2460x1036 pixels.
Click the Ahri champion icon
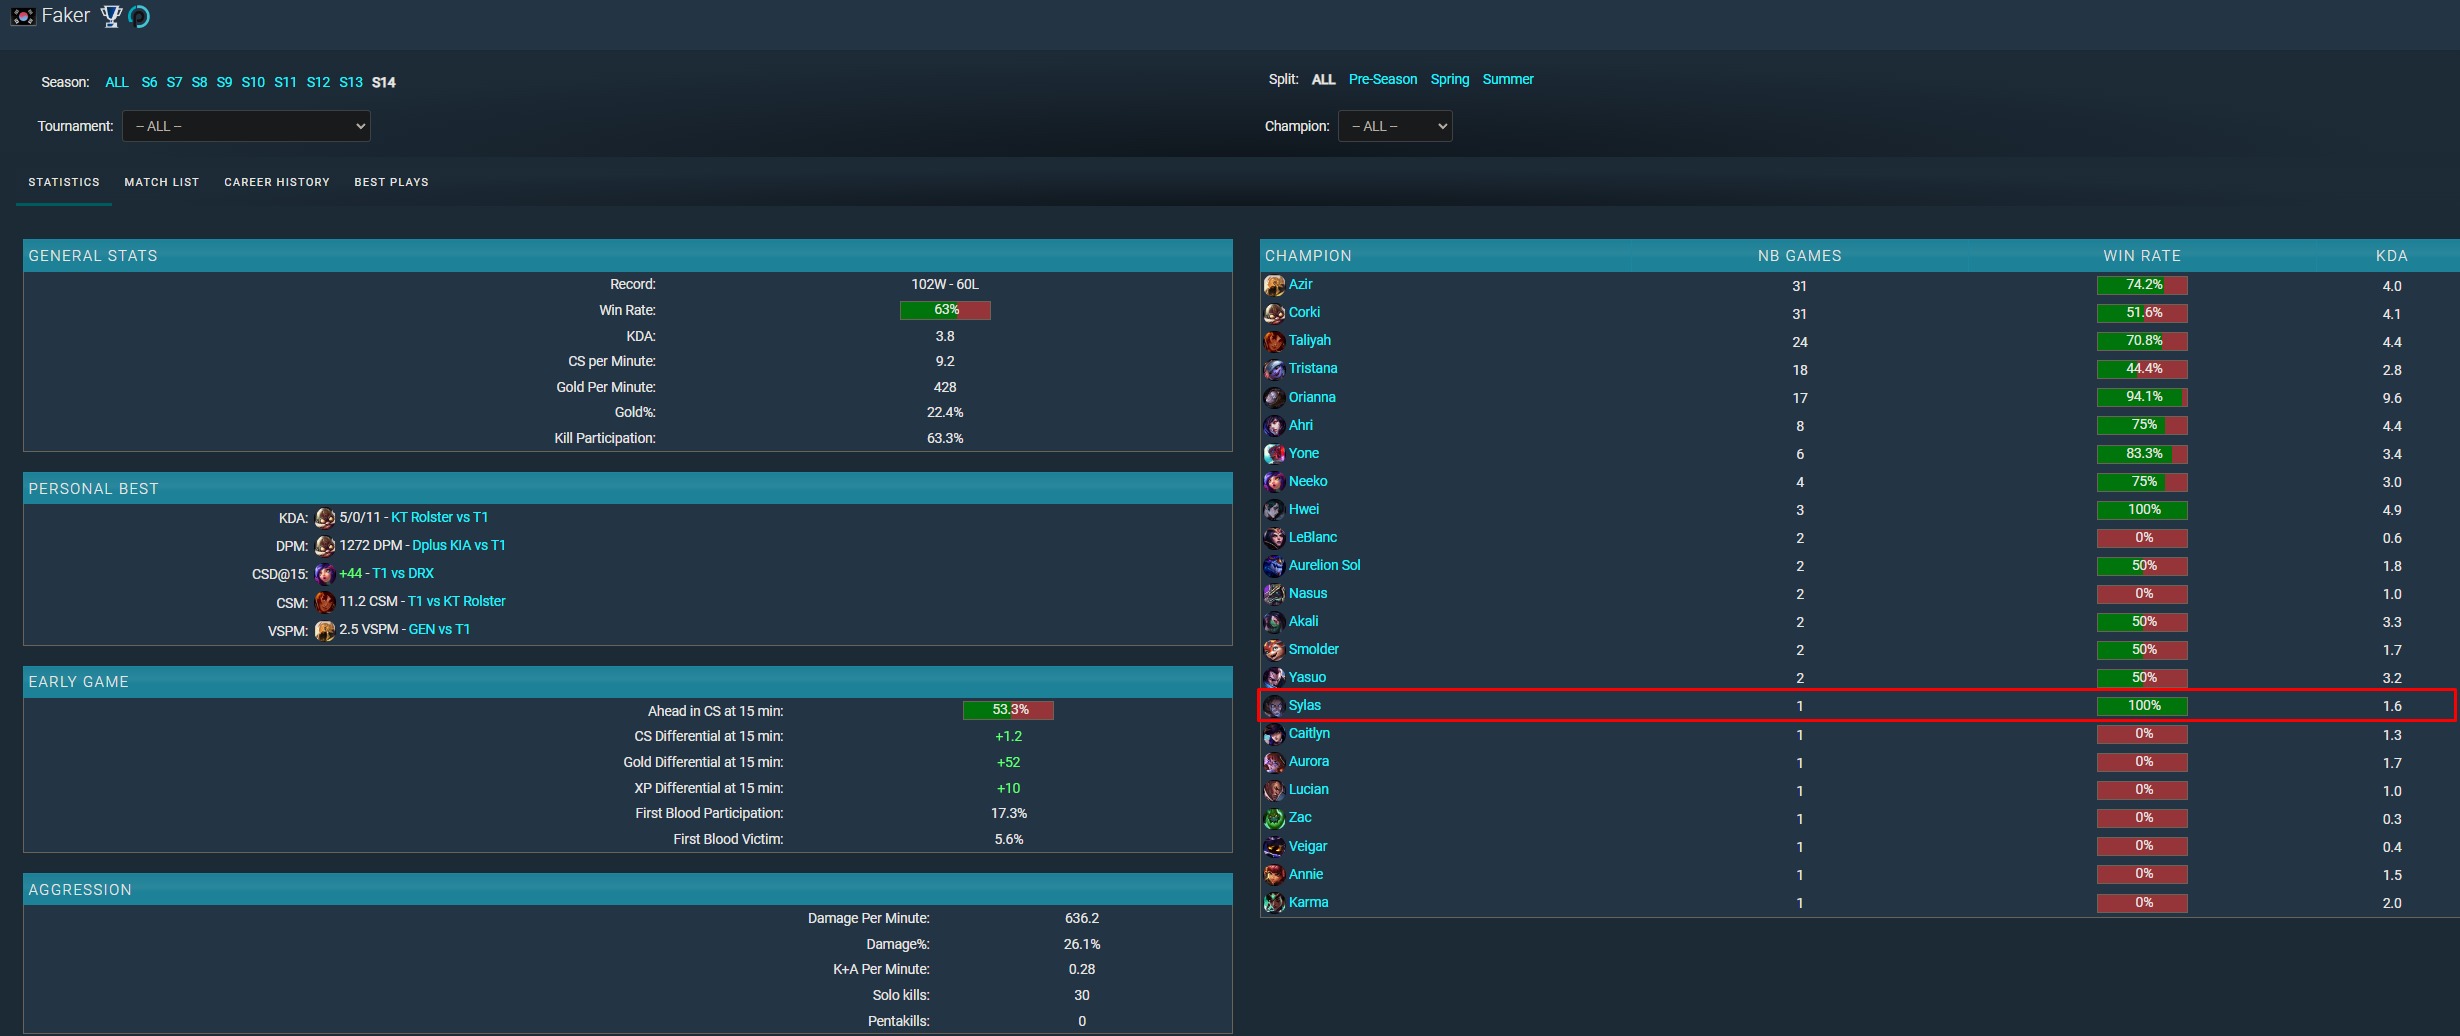(x=1274, y=426)
